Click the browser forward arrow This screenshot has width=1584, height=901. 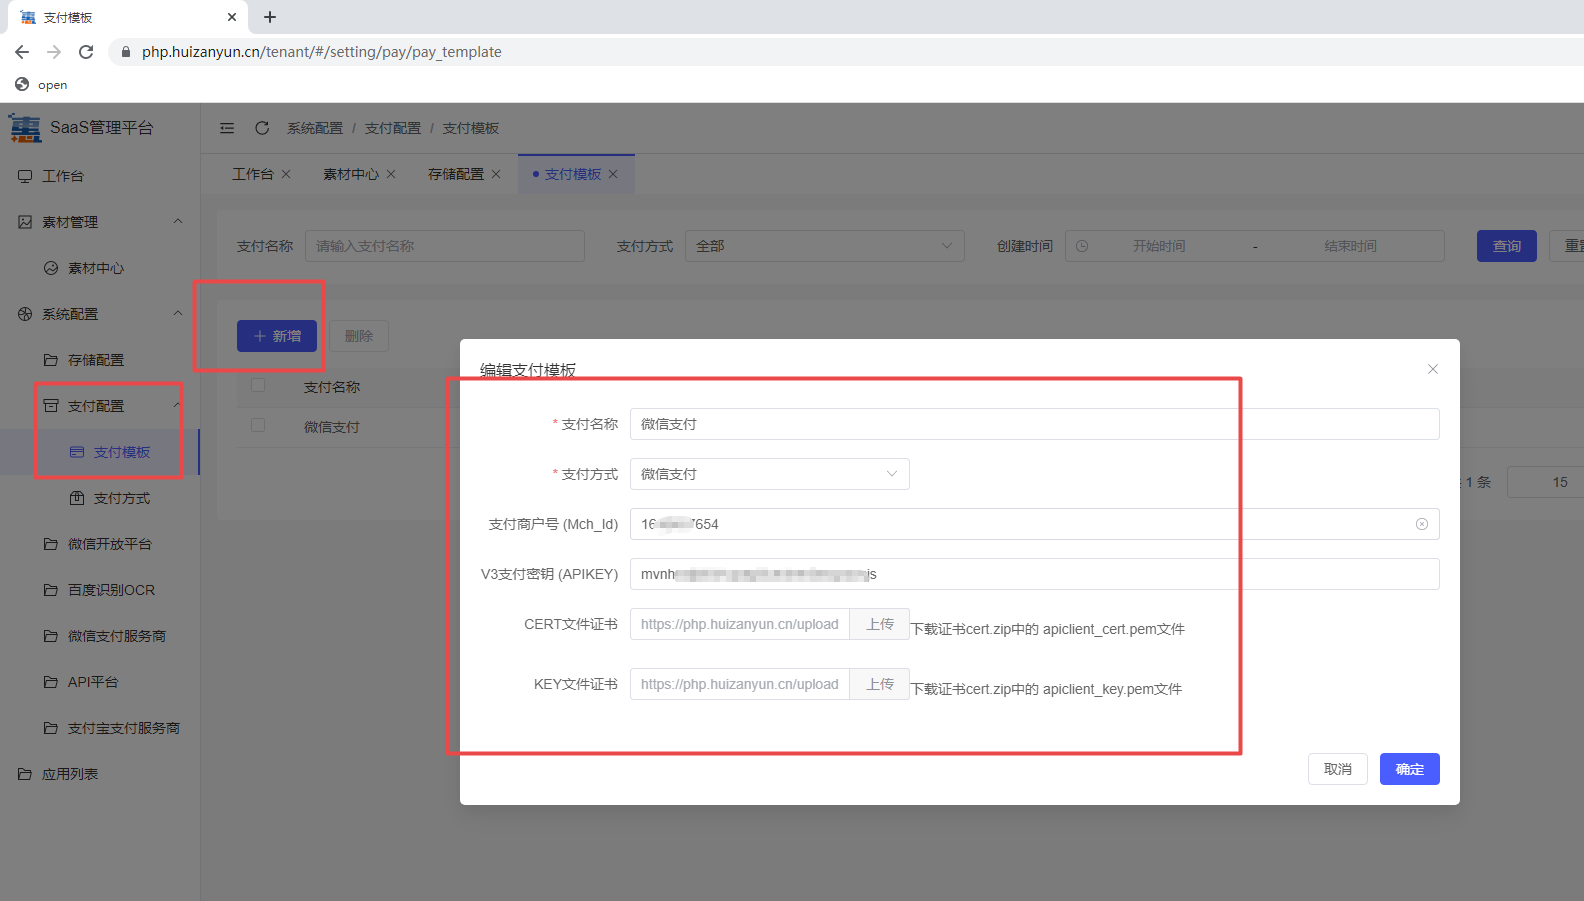[54, 52]
